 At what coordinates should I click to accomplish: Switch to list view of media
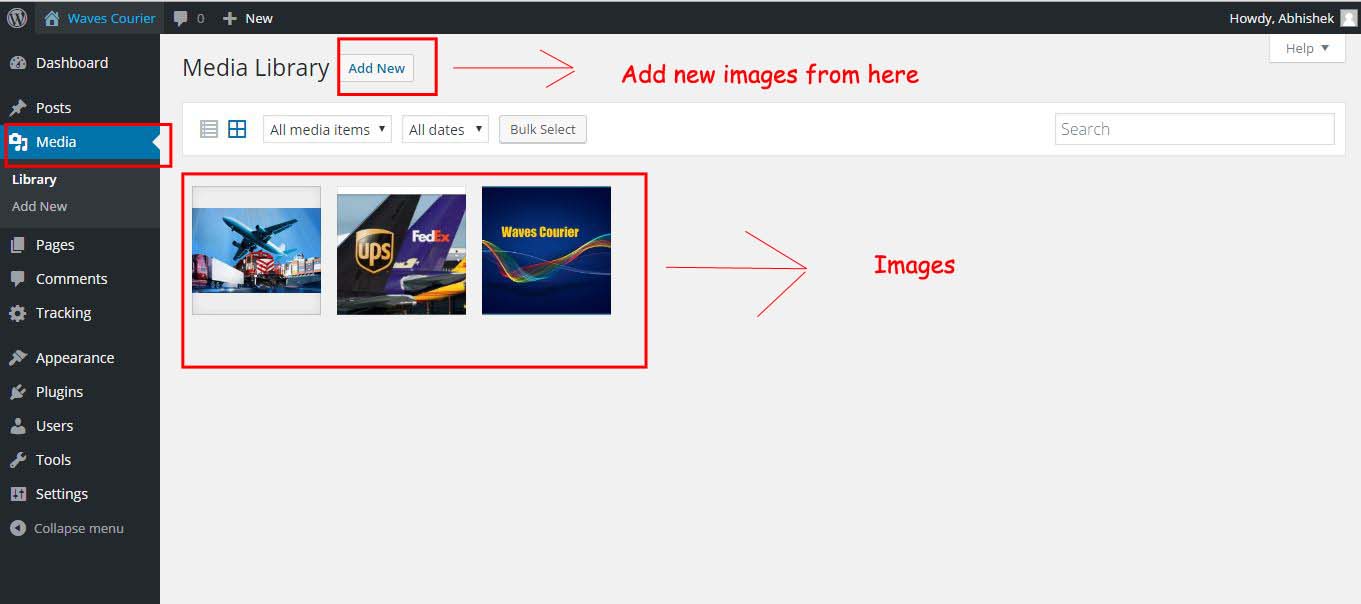coord(209,129)
